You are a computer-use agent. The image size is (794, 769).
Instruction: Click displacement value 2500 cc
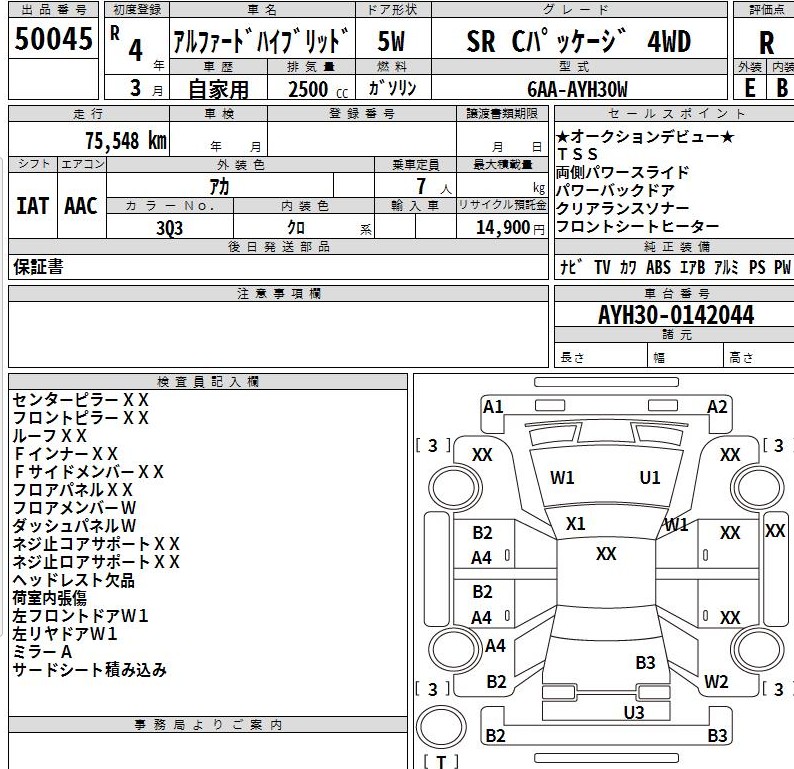point(318,90)
